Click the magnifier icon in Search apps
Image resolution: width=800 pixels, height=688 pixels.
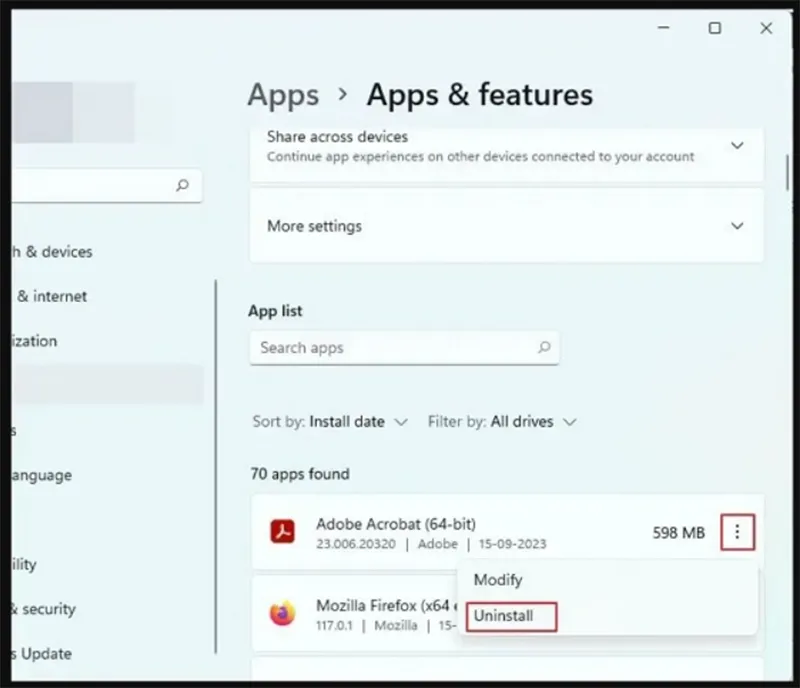544,348
